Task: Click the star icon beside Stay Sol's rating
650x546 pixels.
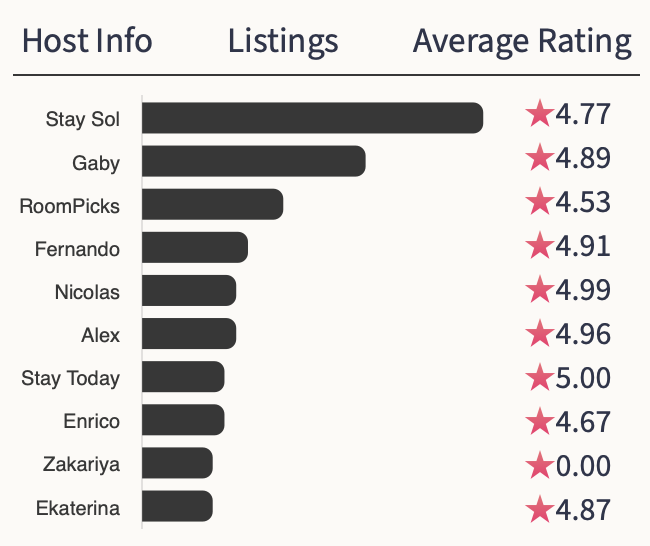Action: click(539, 115)
